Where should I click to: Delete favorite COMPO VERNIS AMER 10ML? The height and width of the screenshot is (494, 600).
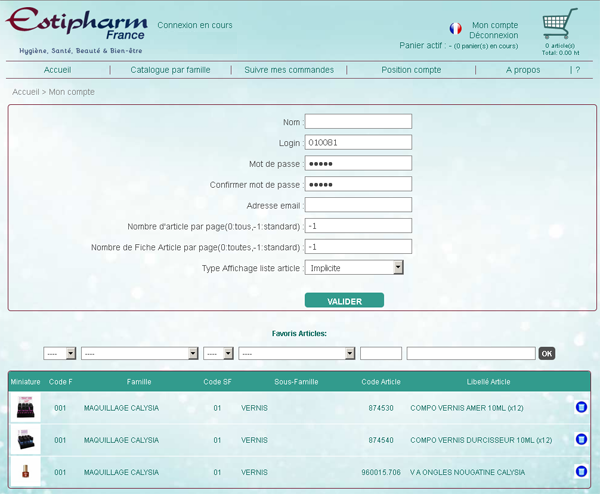tap(581, 407)
